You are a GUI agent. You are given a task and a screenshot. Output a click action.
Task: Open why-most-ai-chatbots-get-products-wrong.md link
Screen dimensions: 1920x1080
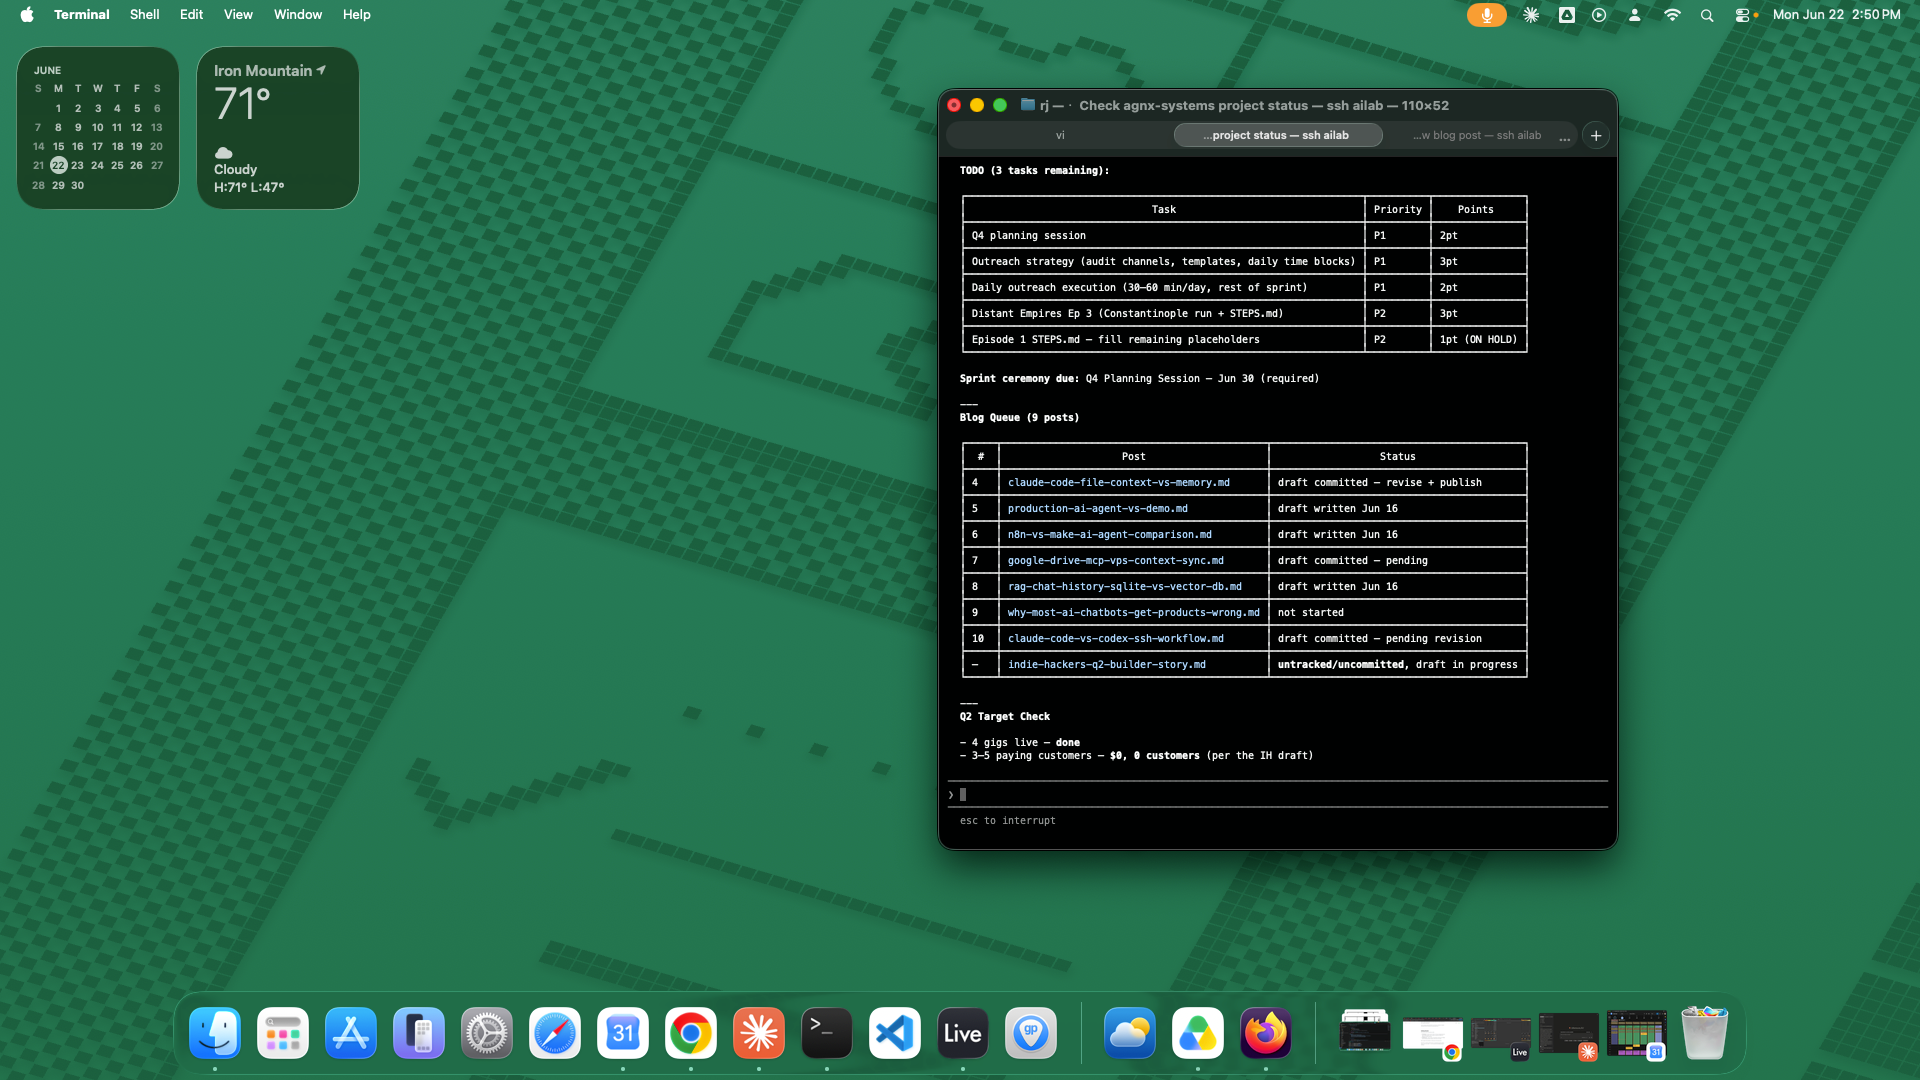(x=1133, y=613)
